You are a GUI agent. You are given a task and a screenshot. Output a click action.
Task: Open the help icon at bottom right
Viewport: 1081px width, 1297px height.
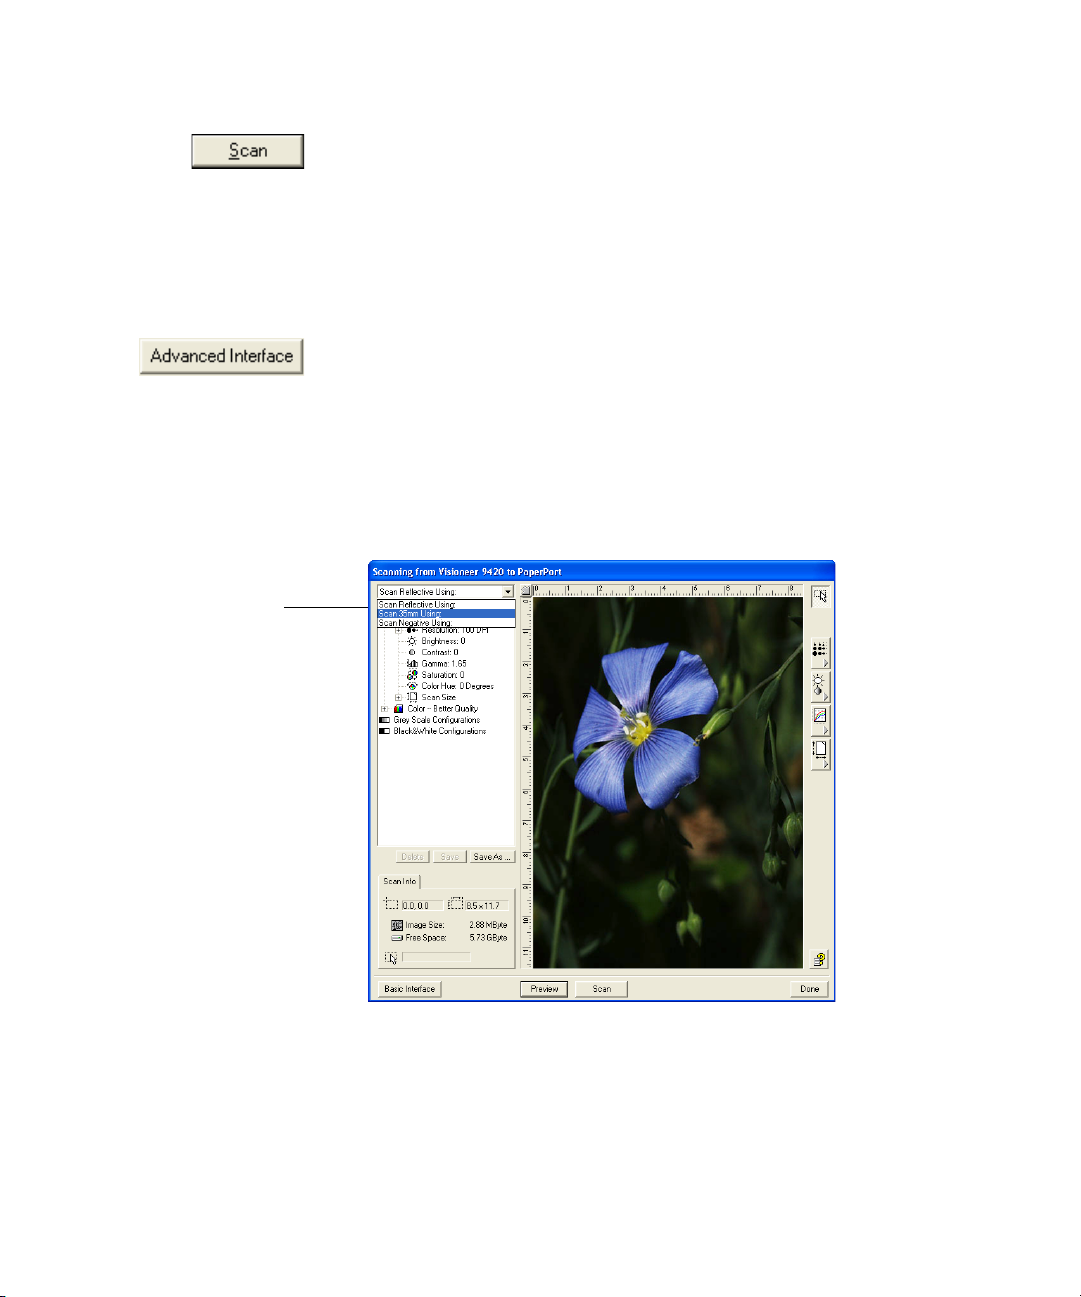pos(820,959)
